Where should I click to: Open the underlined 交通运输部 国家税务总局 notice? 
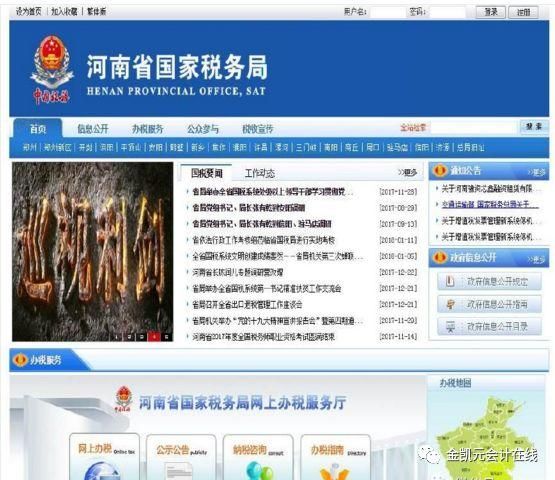[x=490, y=205]
